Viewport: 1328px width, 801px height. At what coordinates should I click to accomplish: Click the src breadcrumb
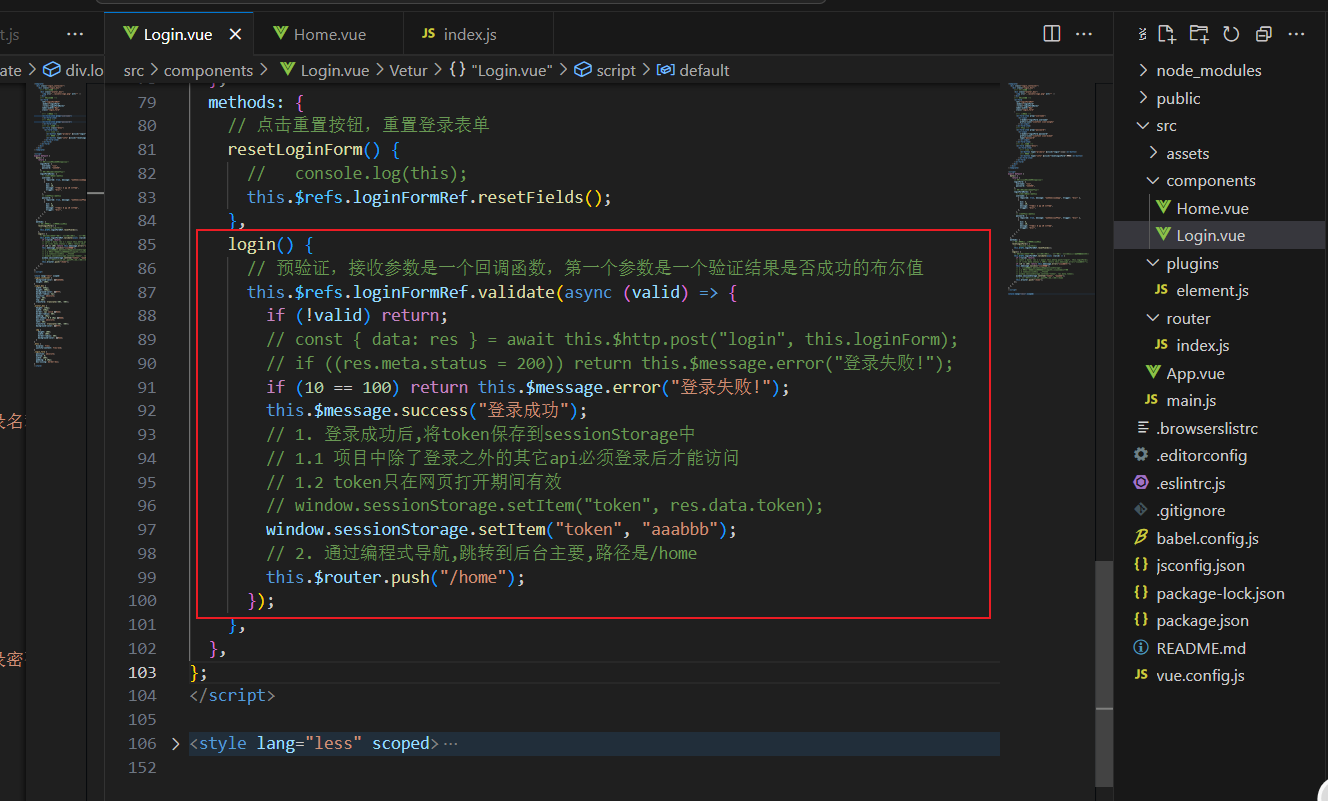click(x=134, y=70)
